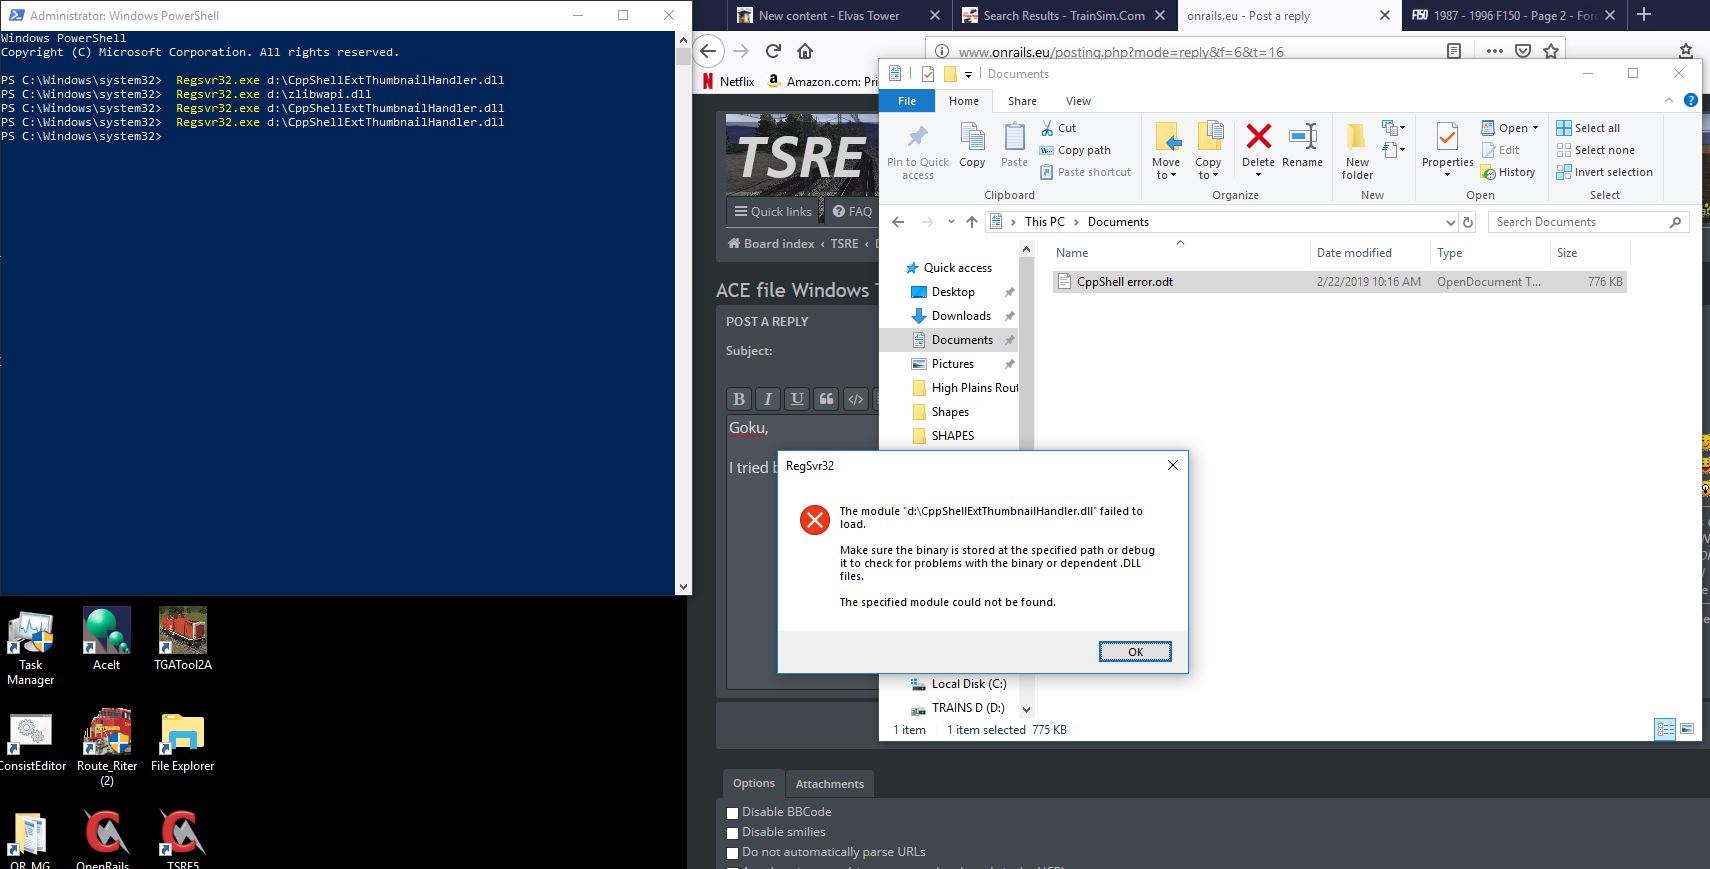Image resolution: width=1710 pixels, height=869 pixels.
Task: Open TRAINS D (D:) drive in navigation pane
Action: click(x=957, y=708)
